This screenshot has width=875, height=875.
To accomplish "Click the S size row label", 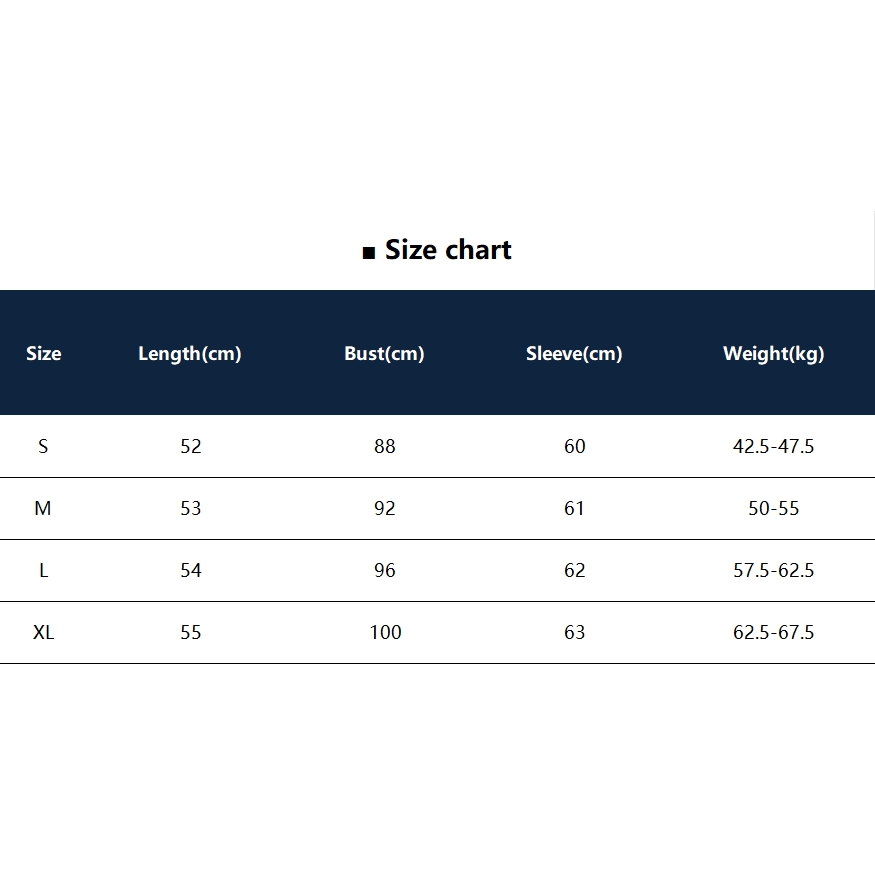I will pyautogui.click(x=43, y=446).
